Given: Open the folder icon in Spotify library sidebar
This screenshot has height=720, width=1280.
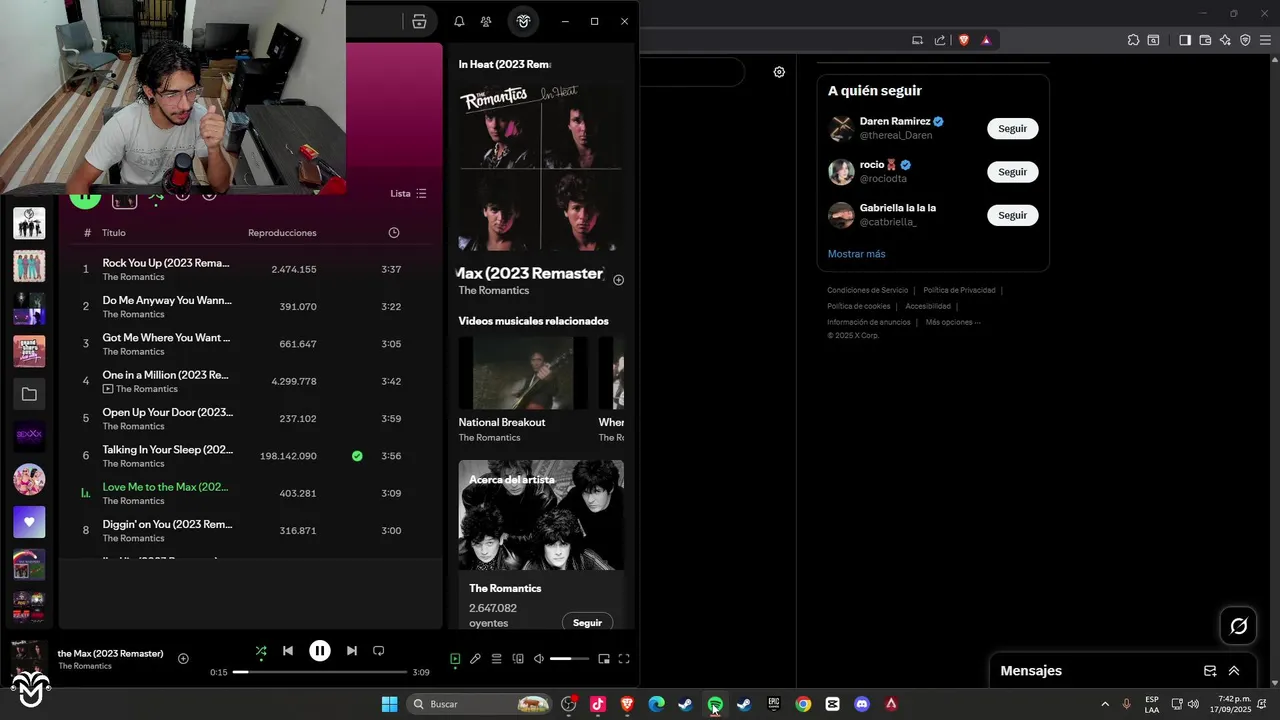Looking at the screenshot, I should click(29, 394).
